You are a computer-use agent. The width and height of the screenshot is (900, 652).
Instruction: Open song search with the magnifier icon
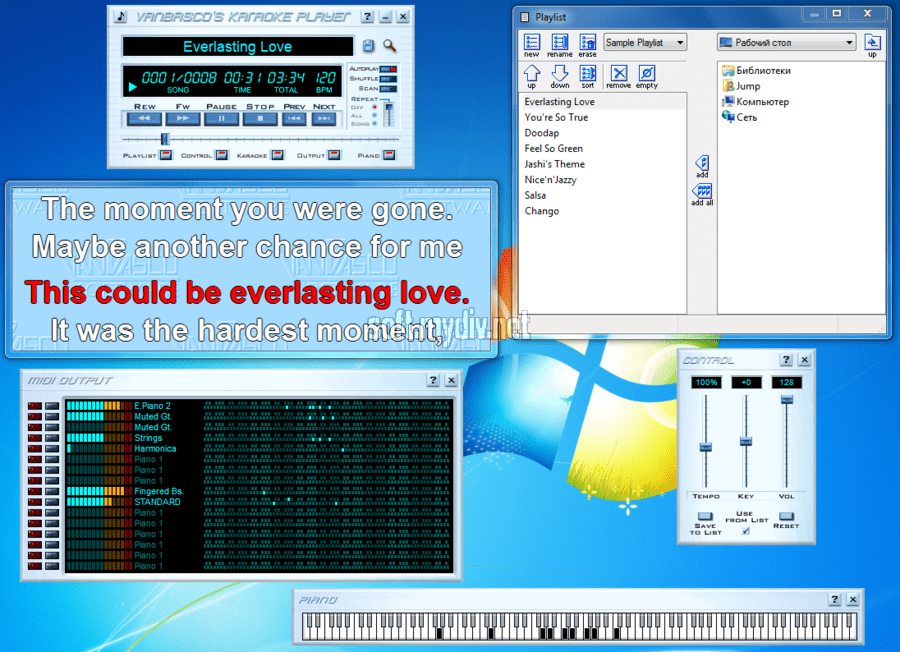coord(389,46)
